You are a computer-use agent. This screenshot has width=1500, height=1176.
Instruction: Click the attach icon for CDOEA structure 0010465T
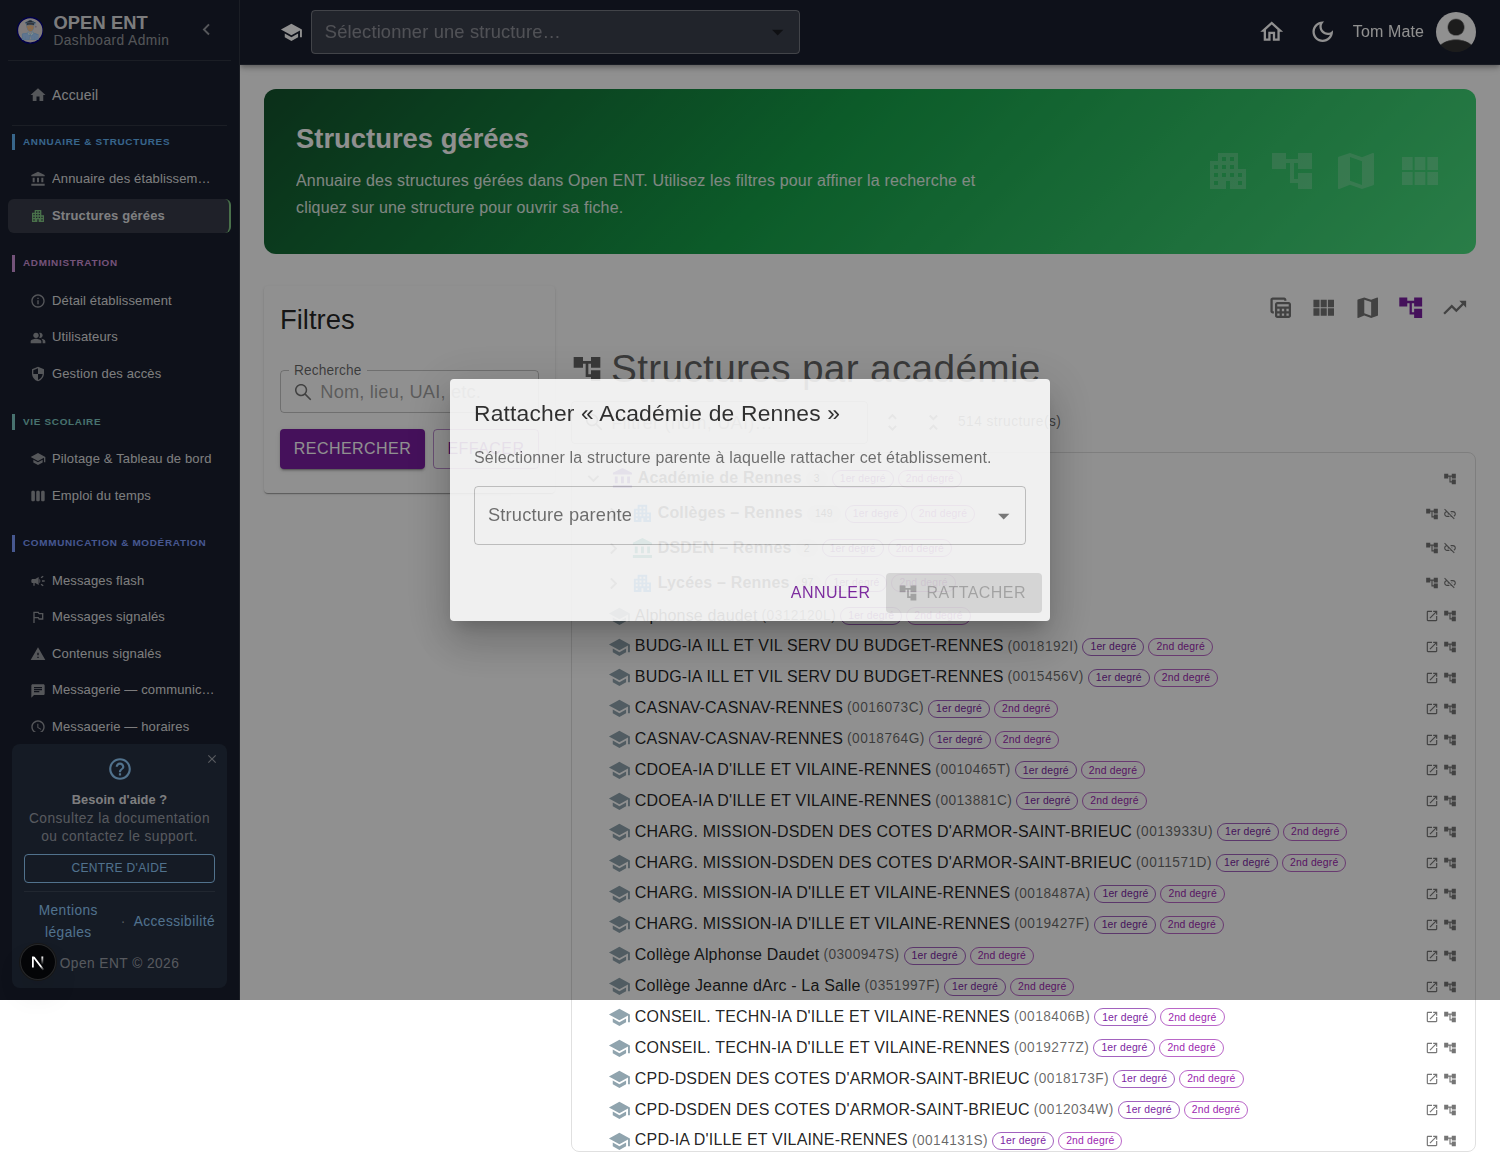click(x=1450, y=770)
